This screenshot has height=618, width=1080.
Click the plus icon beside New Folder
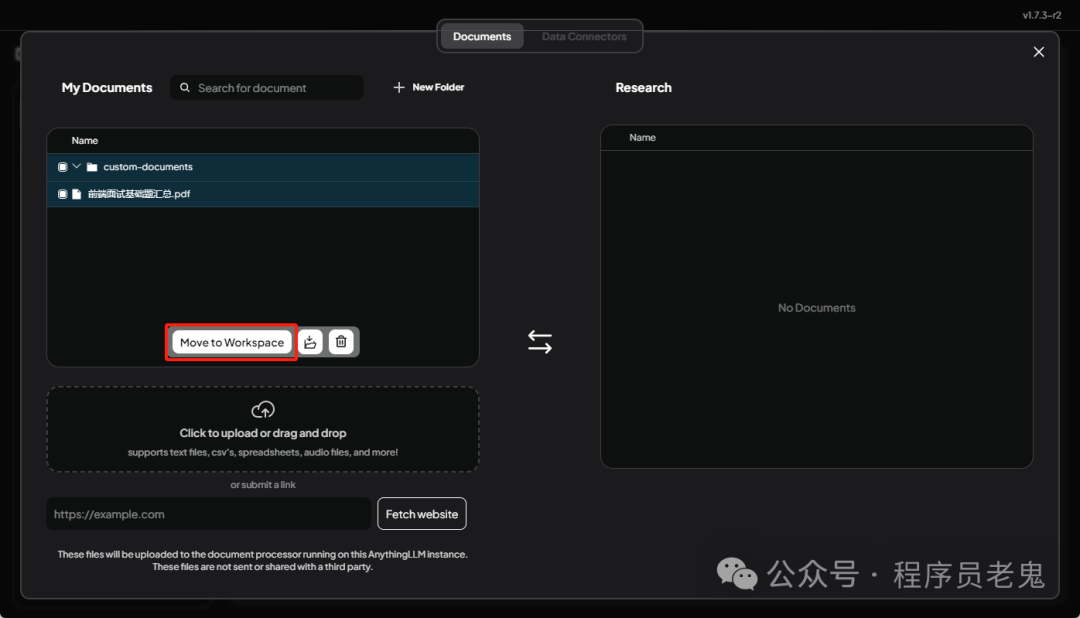pos(399,87)
